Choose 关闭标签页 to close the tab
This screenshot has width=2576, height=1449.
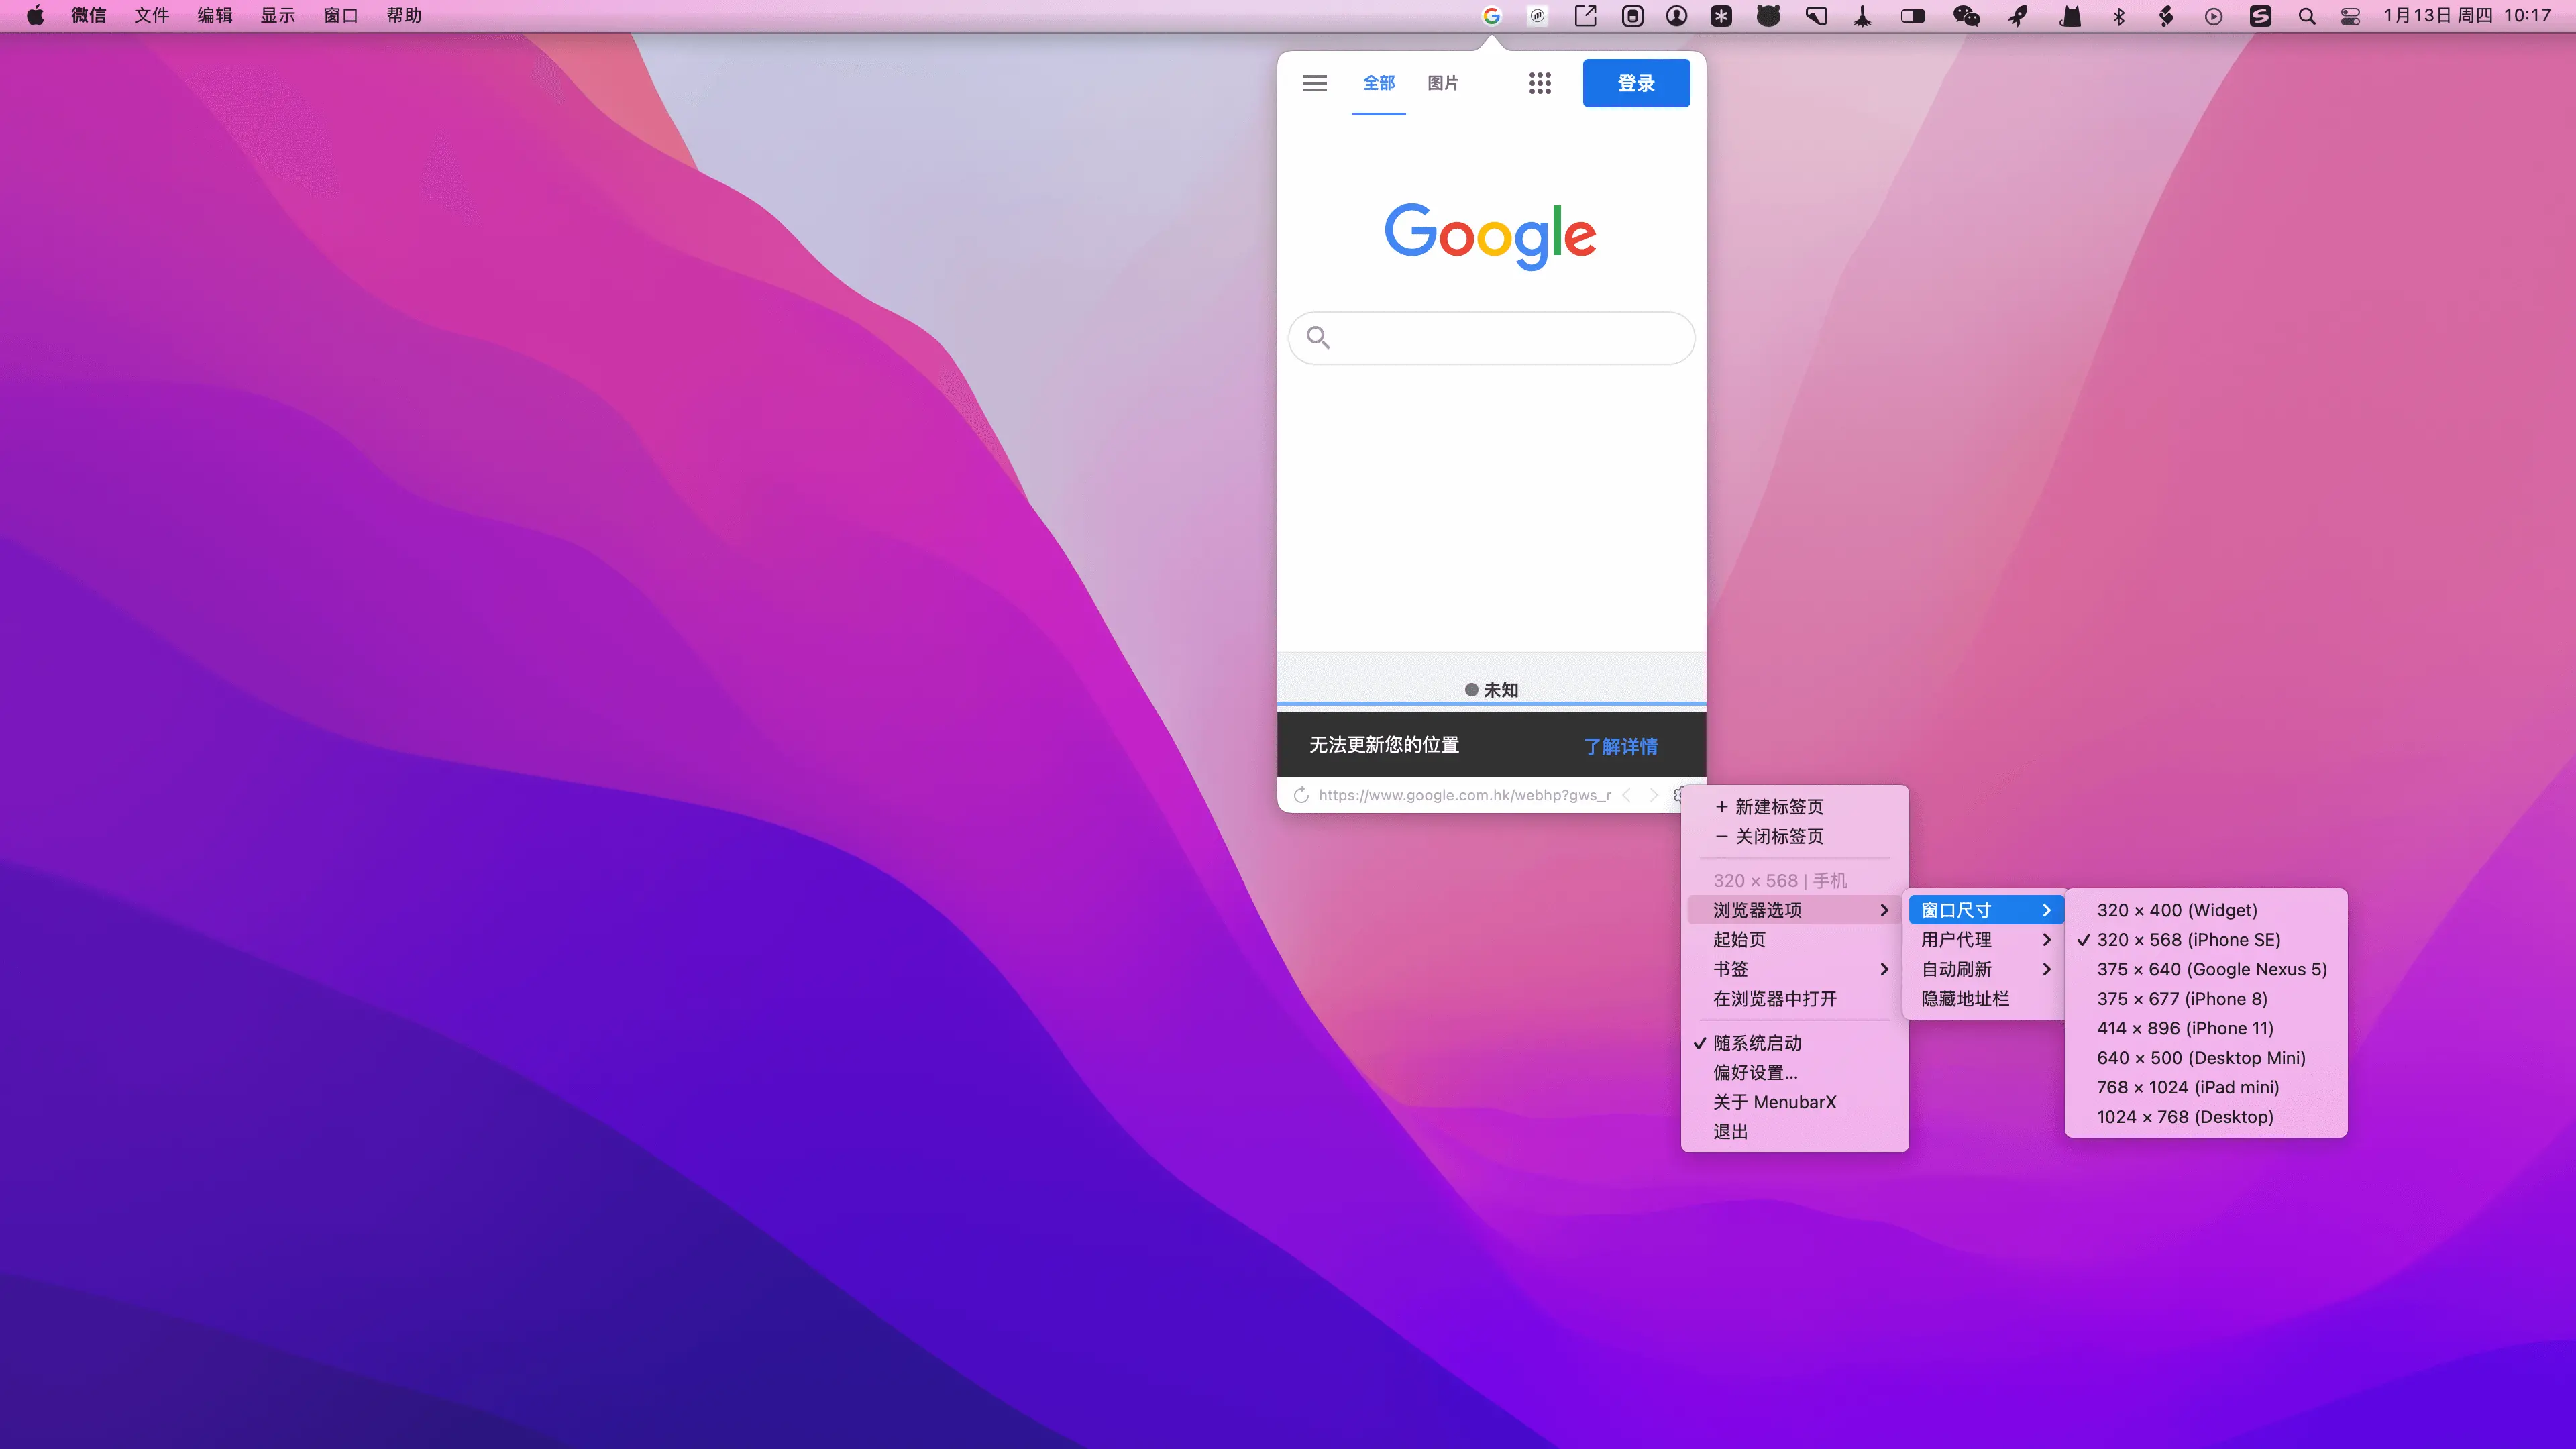pyautogui.click(x=1795, y=836)
